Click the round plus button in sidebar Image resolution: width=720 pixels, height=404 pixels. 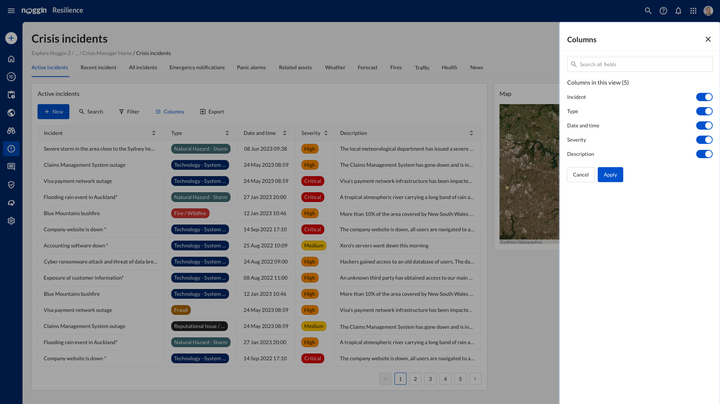click(11, 38)
